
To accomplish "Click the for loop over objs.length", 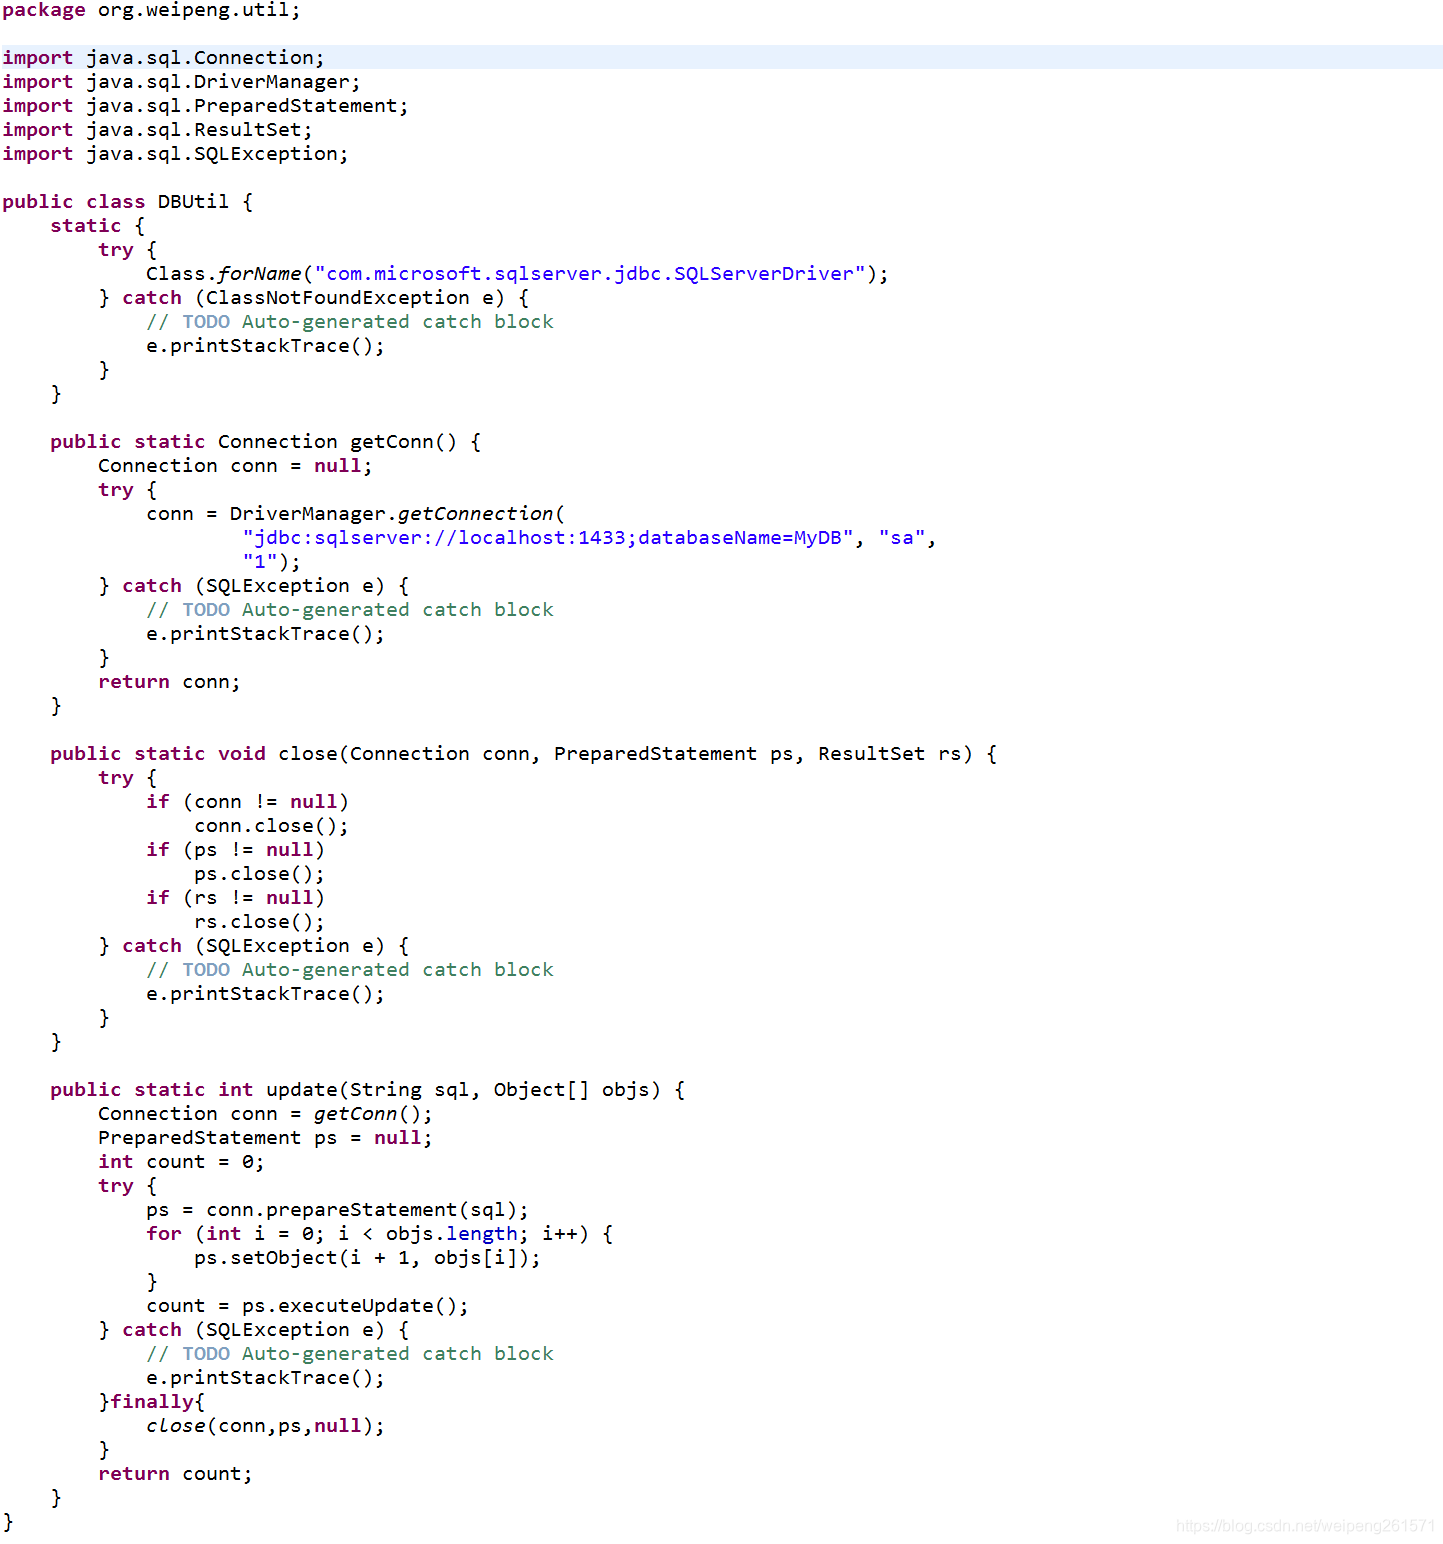I will pos(380,1234).
